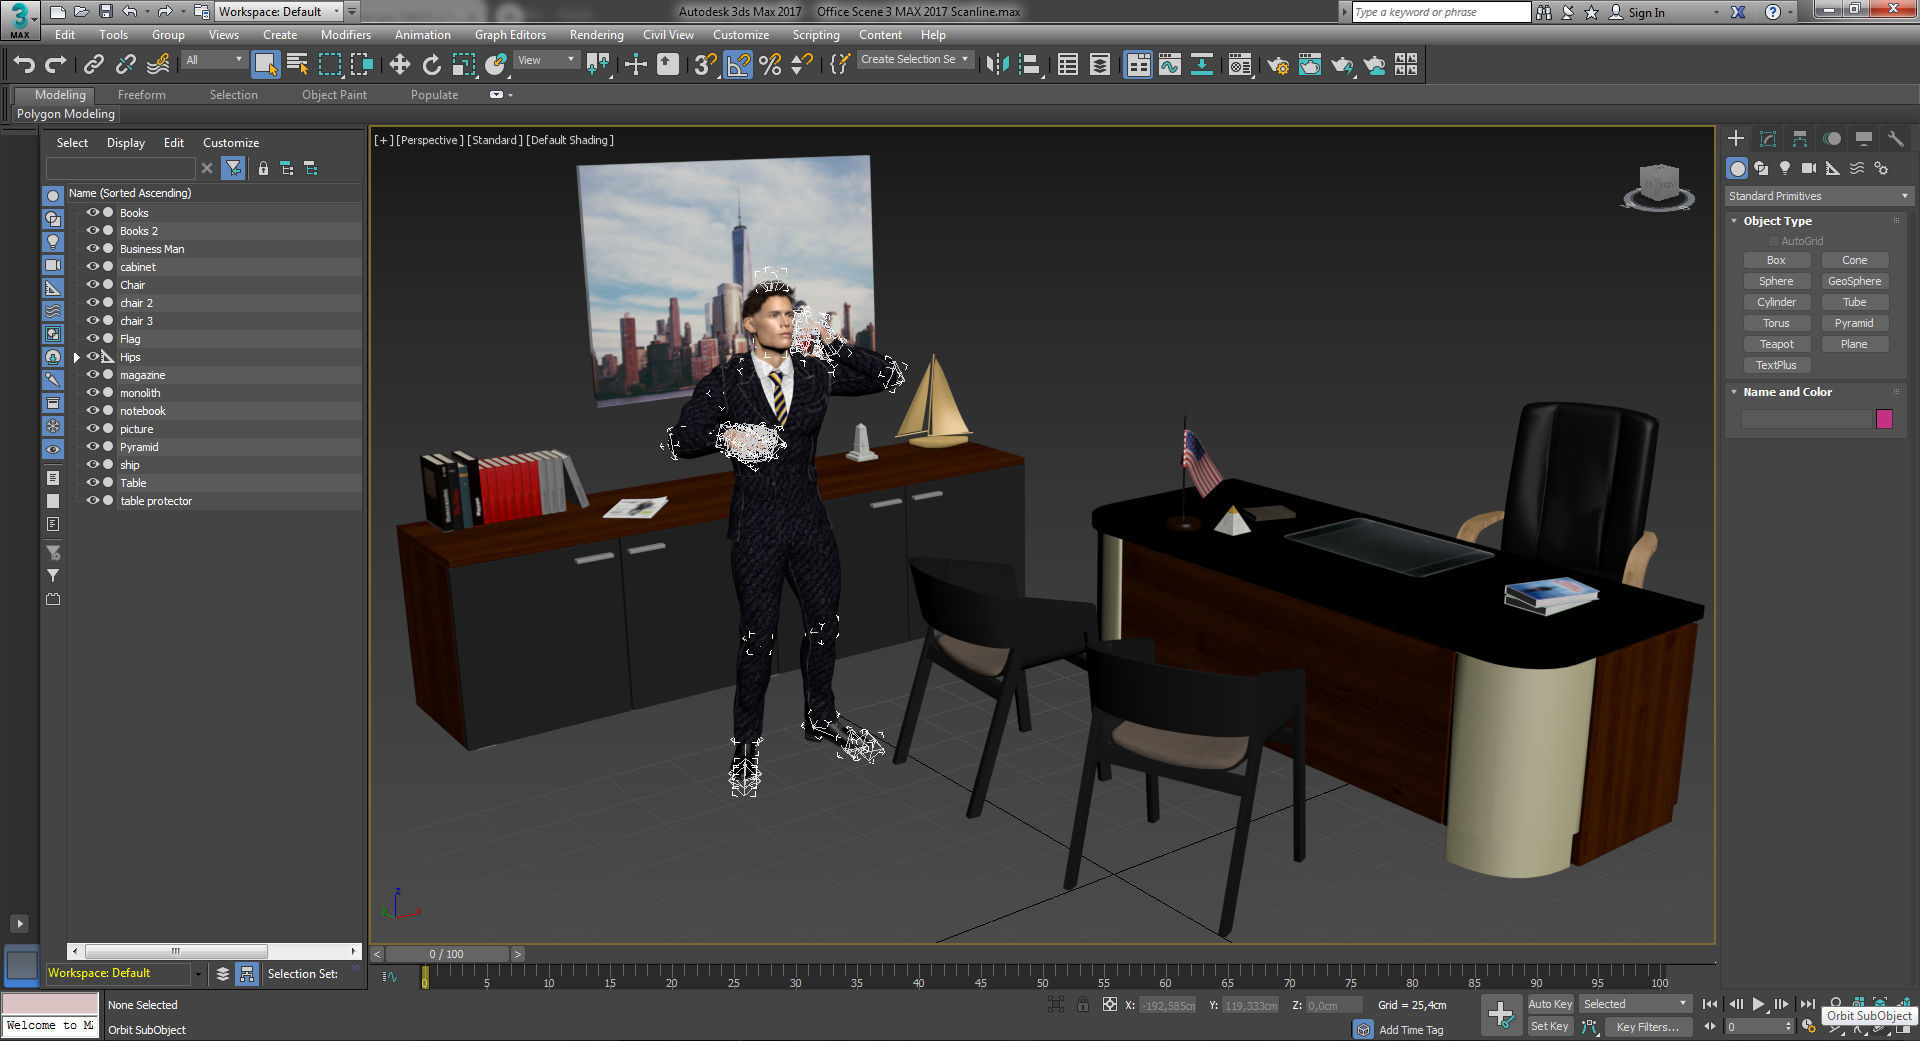Open the View reference coordinate dropdown
The height and width of the screenshot is (1041, 1920).
click(x=546, y=60)
